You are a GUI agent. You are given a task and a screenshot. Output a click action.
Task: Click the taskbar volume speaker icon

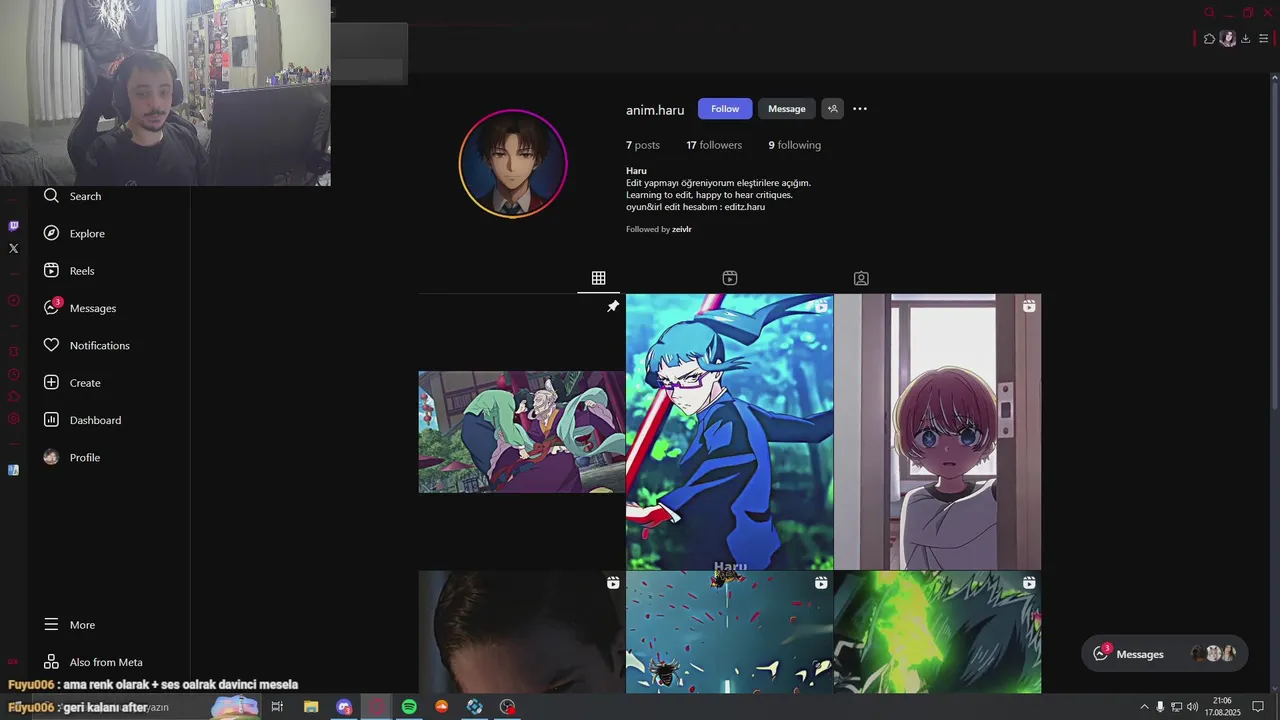pos(1192,707)
